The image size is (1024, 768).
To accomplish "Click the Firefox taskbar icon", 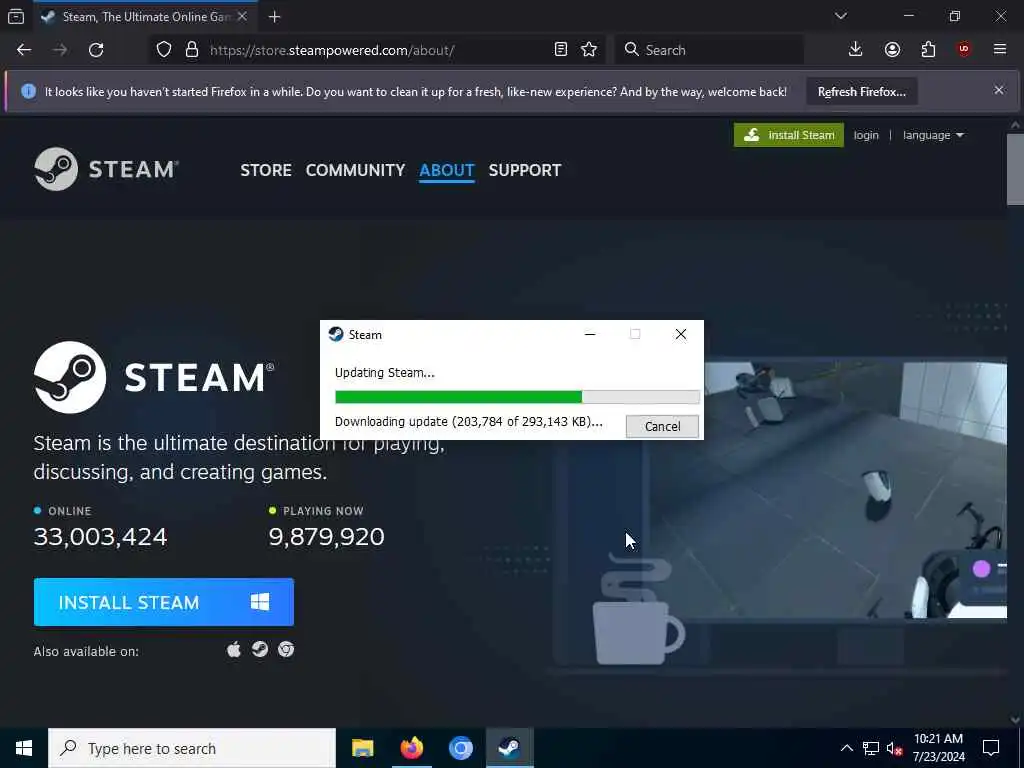I will click(x=411, y=748).
